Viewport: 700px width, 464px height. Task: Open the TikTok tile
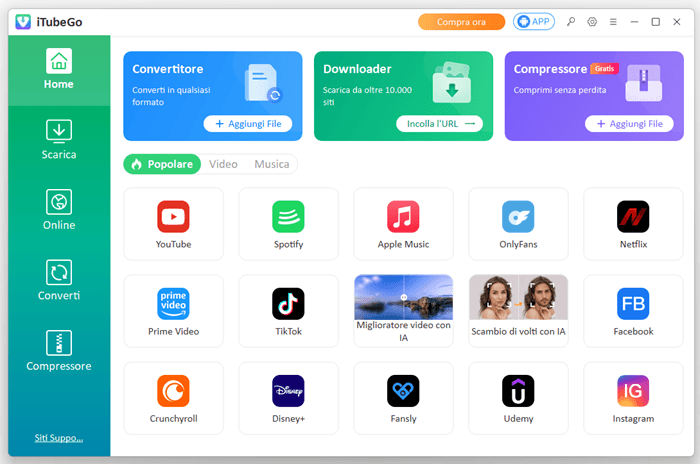coord(288,311)
